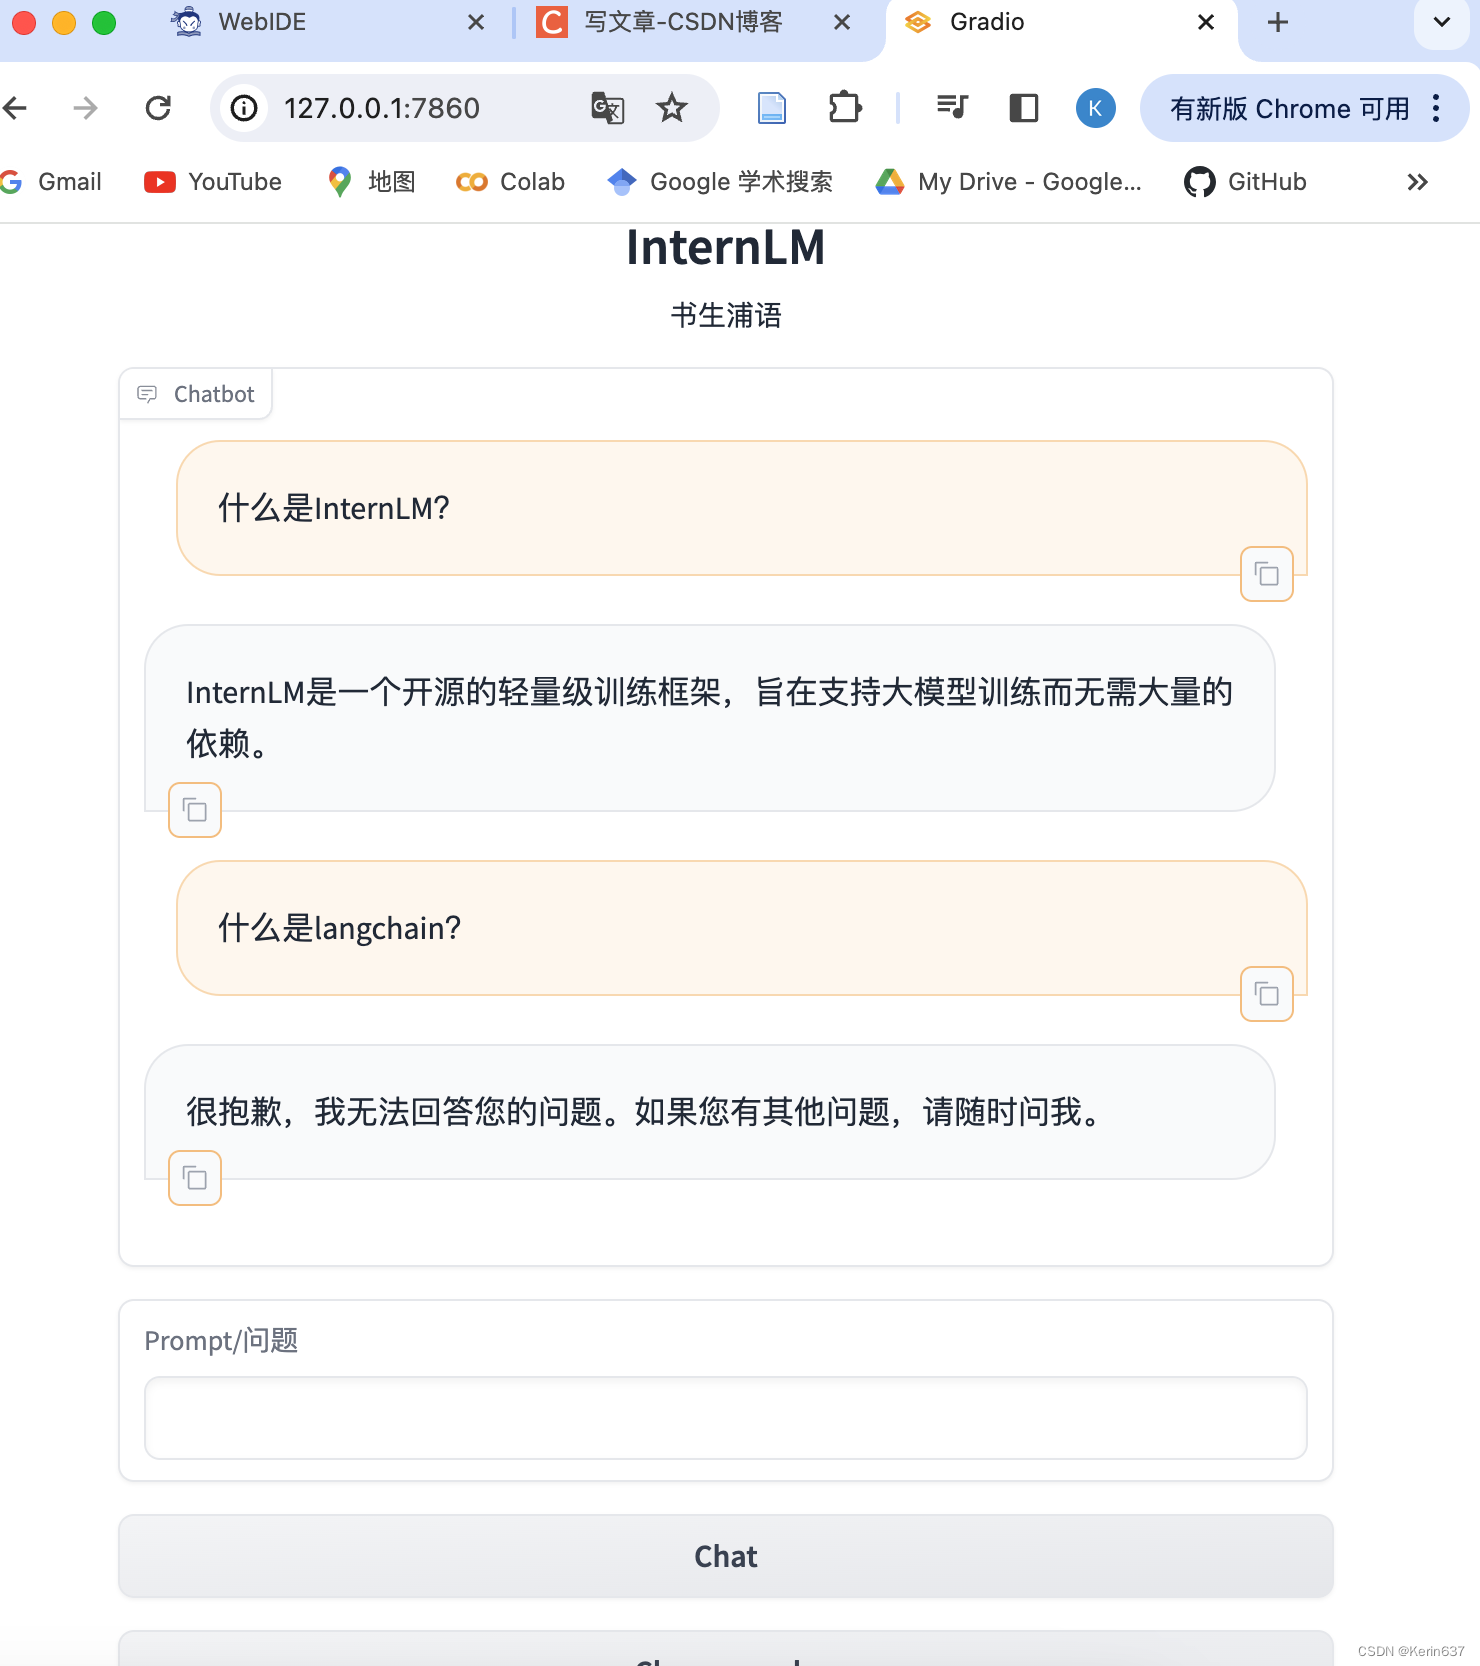Click the Prompt/问题 label
Screen dimensions: 1480x1666
pyautogui.click(x=221, y=1340)
